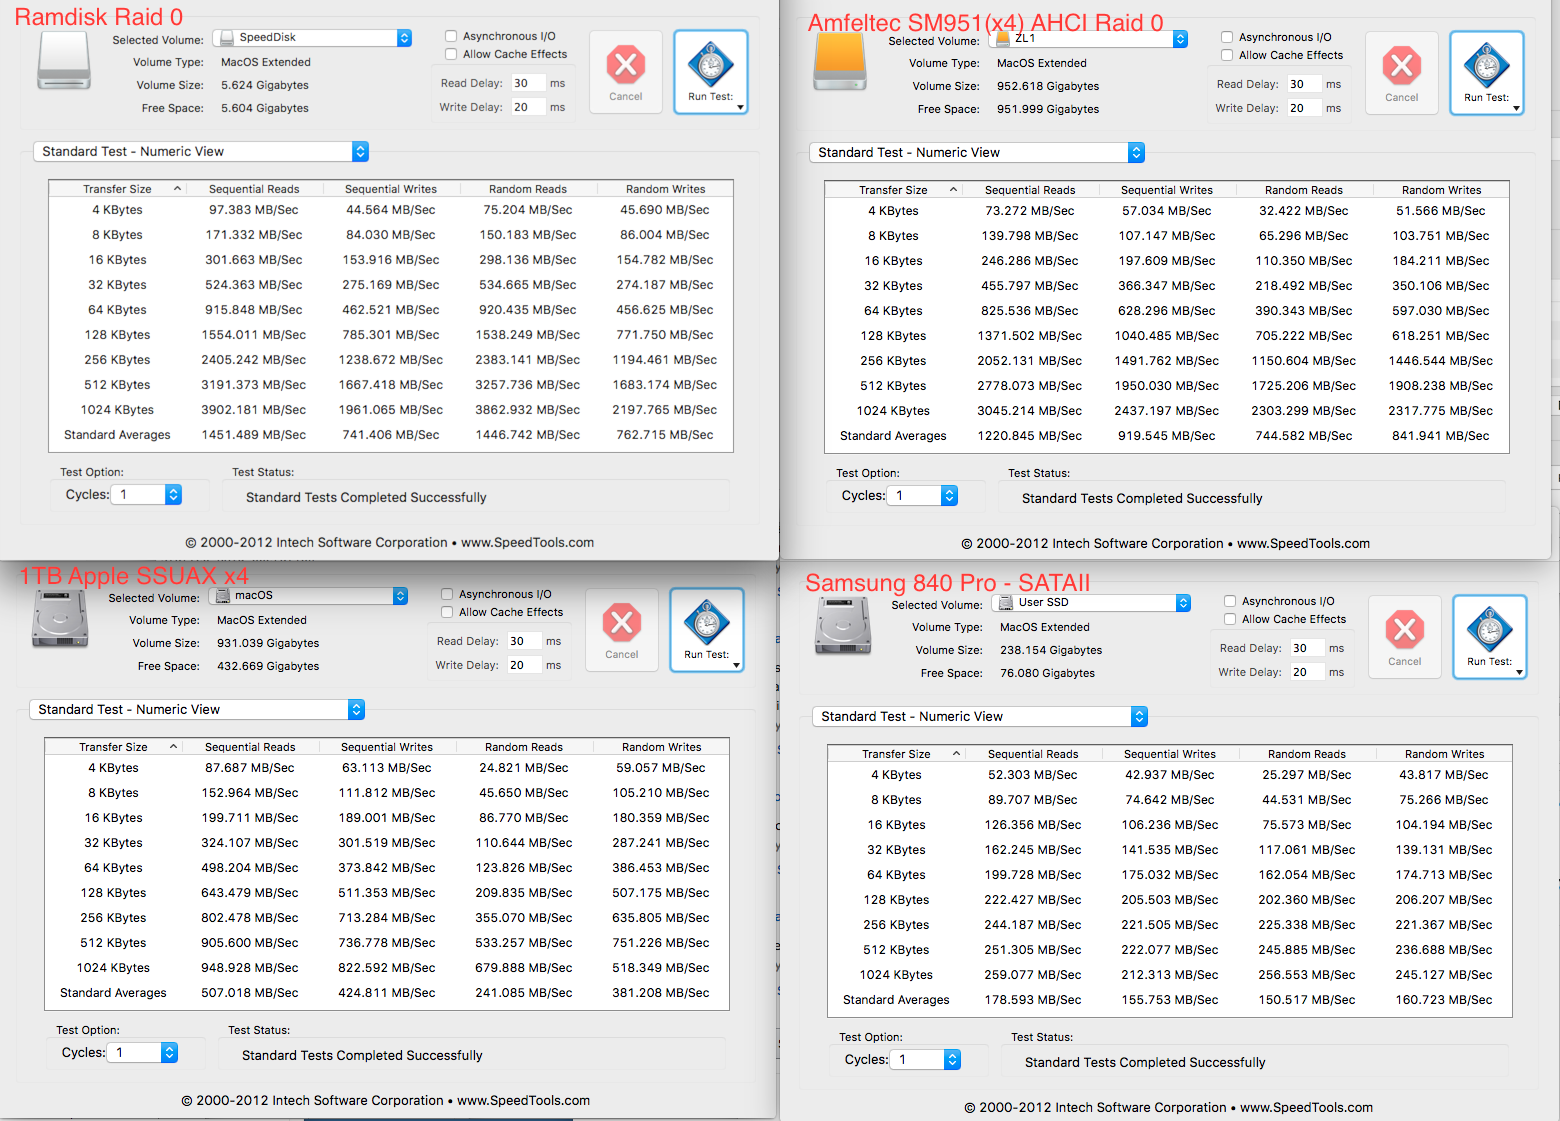Open the macOS Selected Volume dropdown
Image resolution: width=1560 pixels, height=1121 pixels.
click(308, 596)
